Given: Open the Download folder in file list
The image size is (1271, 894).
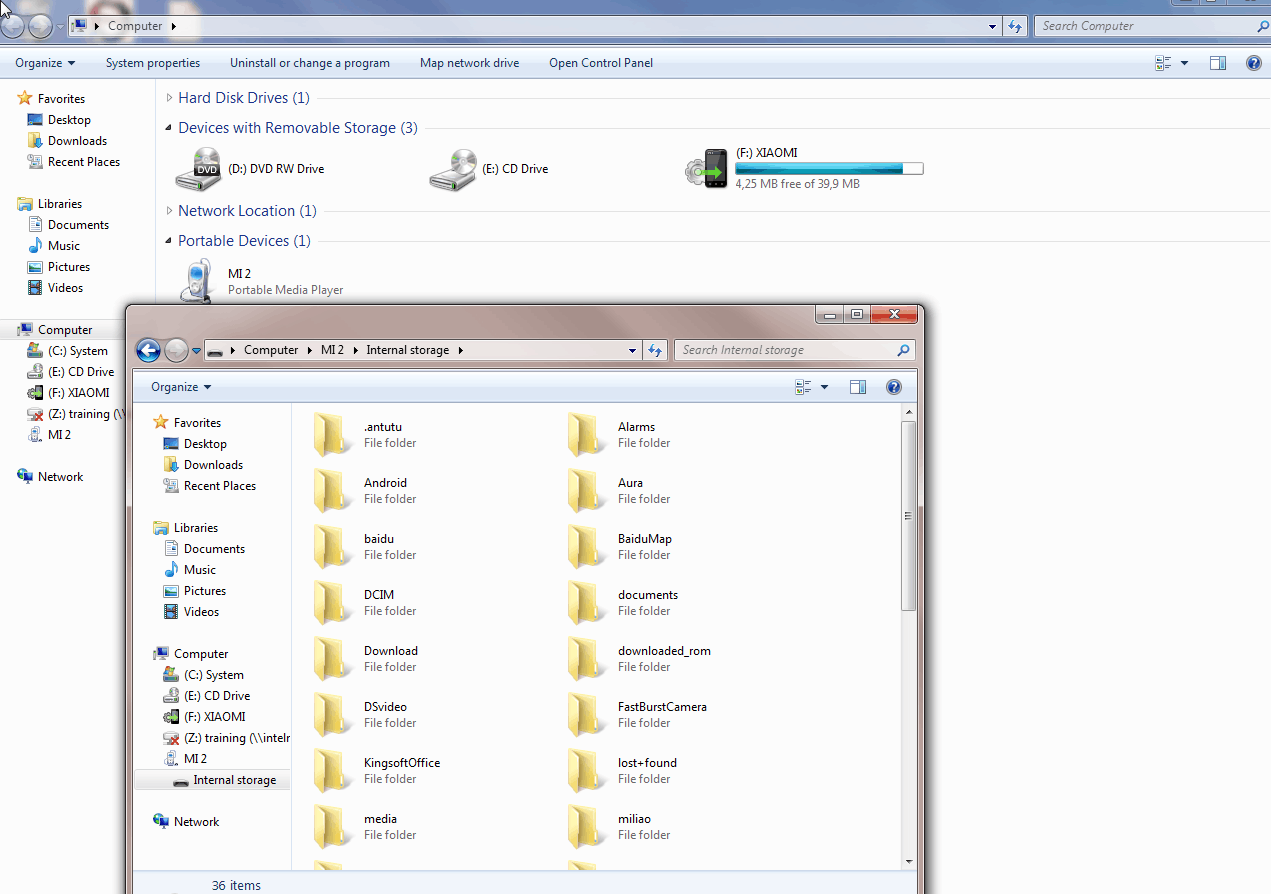Looking at the screenshot, I should pos(333,659).
